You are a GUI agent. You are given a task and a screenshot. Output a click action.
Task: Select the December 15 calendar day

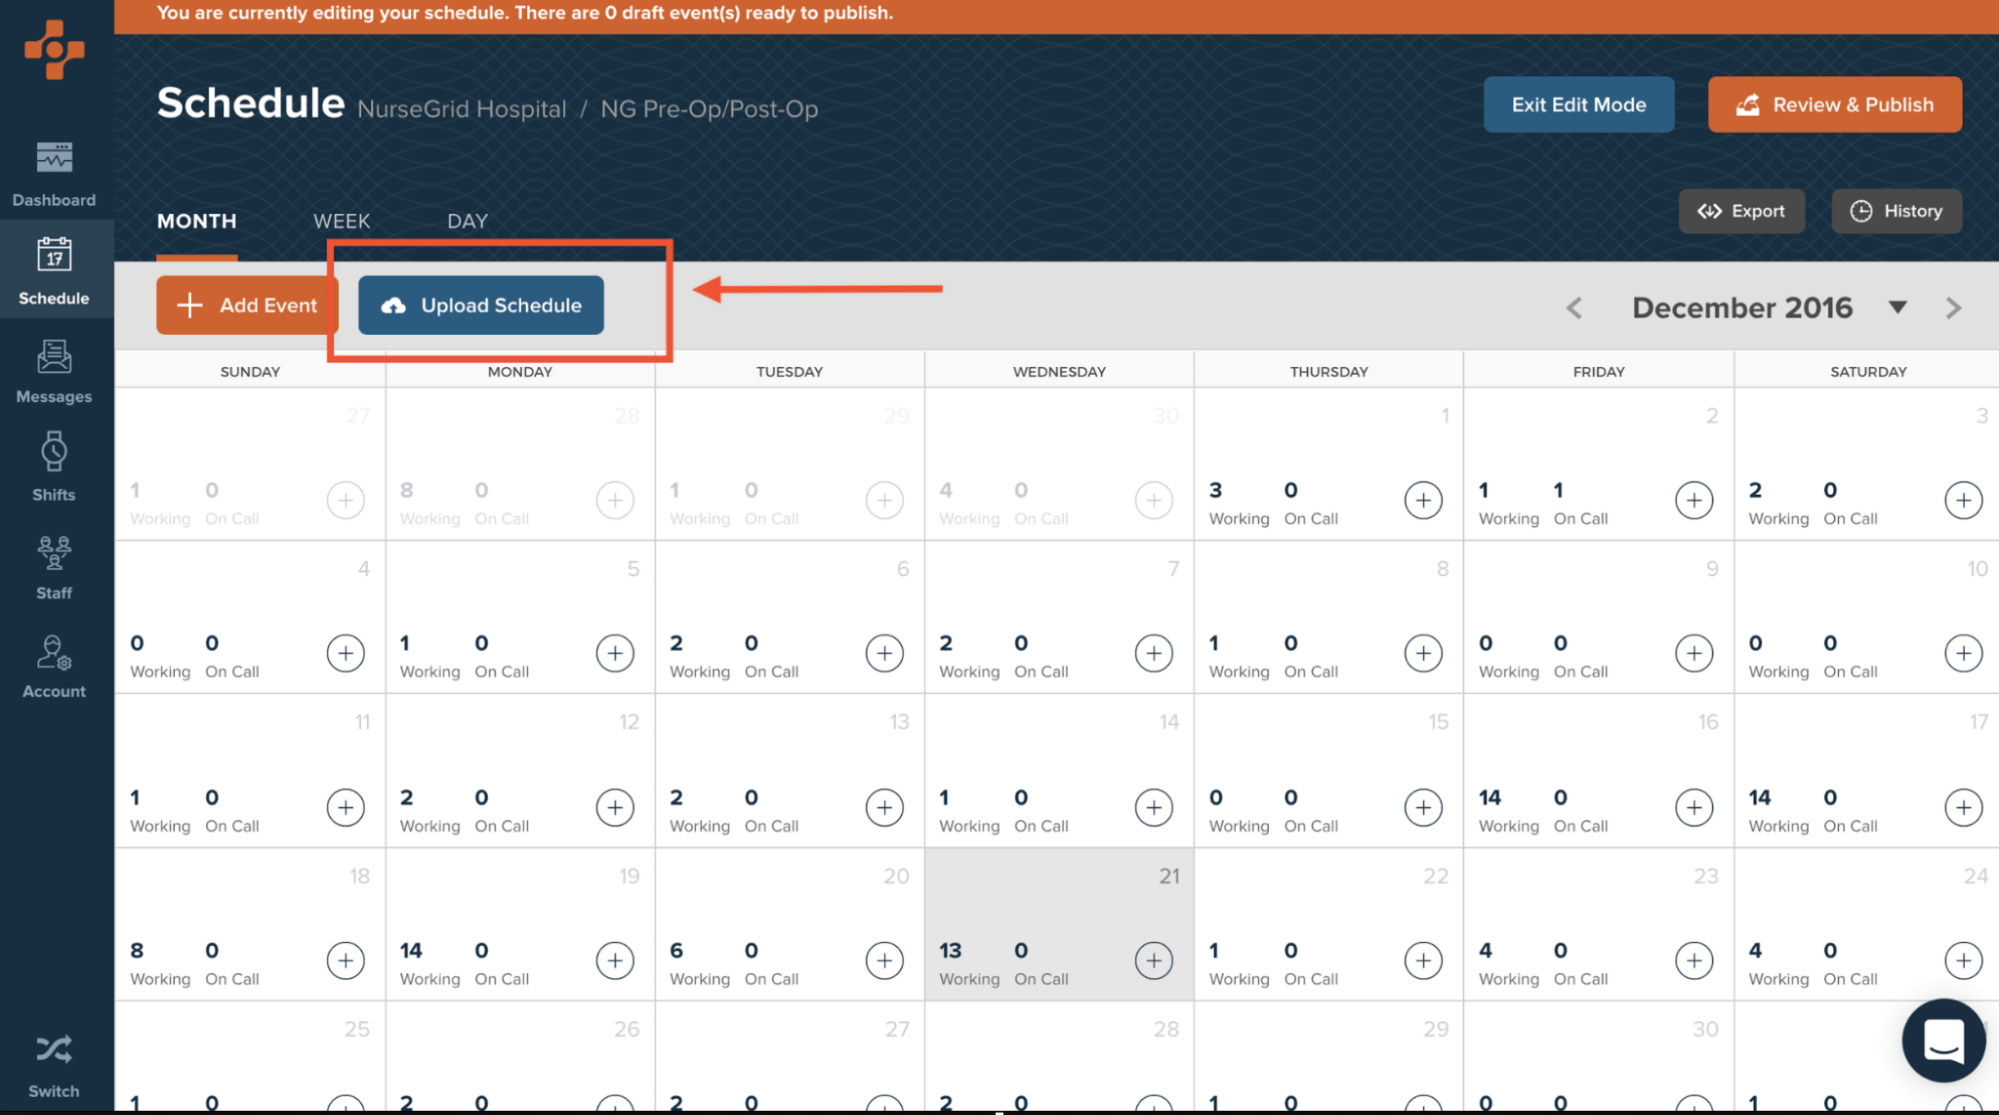(x=1328, y=770)
